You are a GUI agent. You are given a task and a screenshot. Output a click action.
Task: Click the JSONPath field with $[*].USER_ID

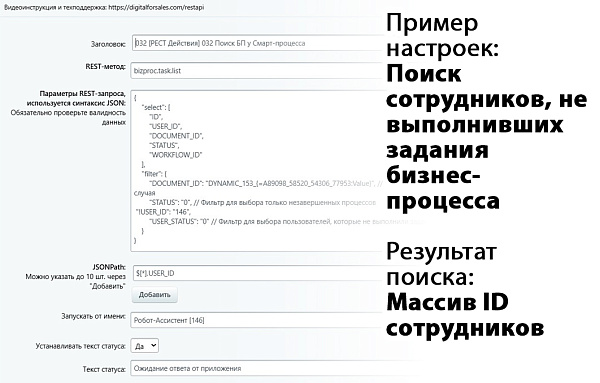pyautogui.click(x=258, y=273)
